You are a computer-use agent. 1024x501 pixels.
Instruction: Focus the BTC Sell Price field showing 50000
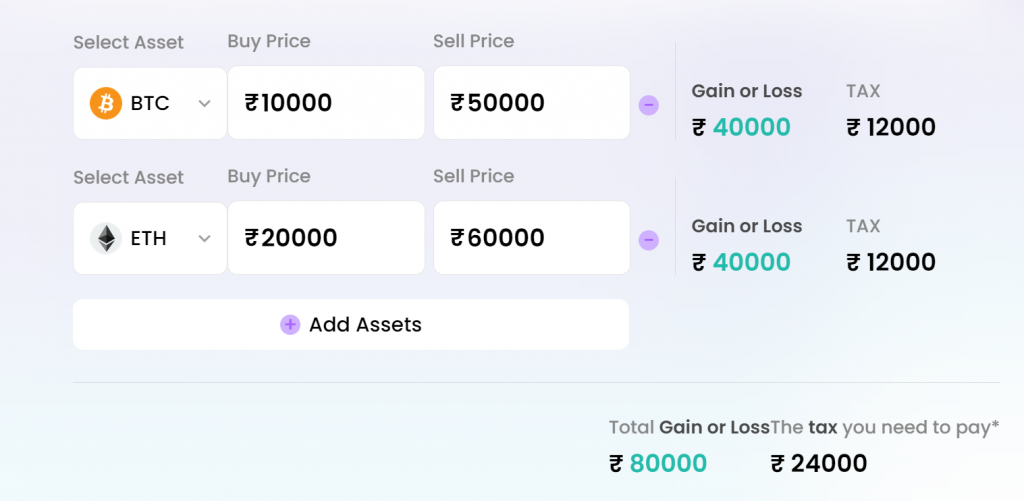532,103
